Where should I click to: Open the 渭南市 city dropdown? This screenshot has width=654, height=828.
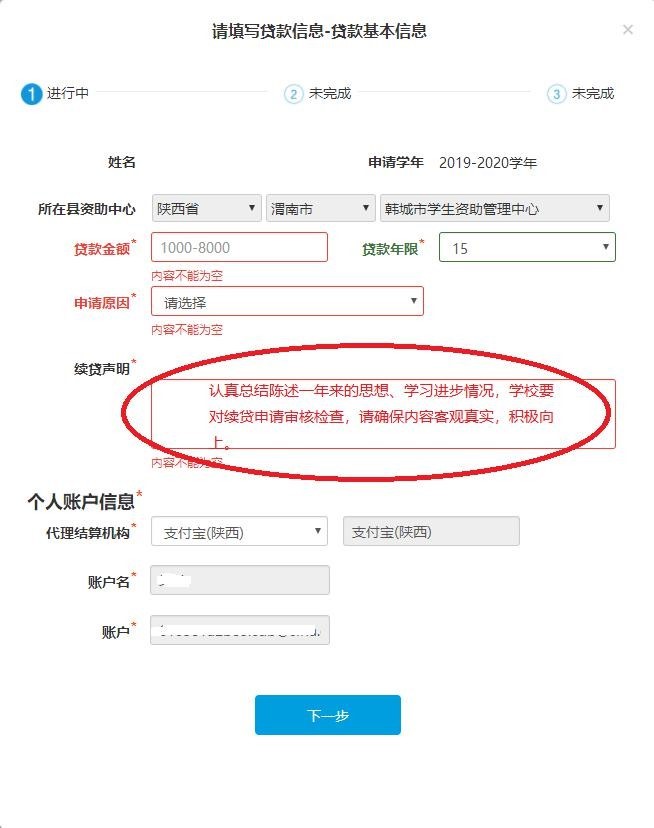321,208
